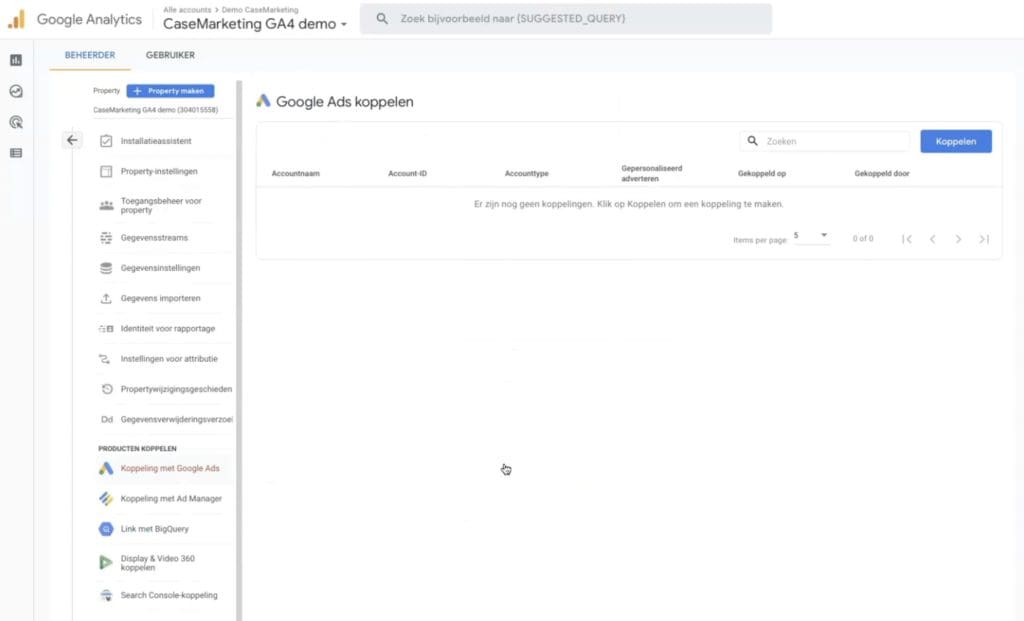Click the Property maken button
Viewport: 1024px width, 621px height.
(x=170, y=91)
